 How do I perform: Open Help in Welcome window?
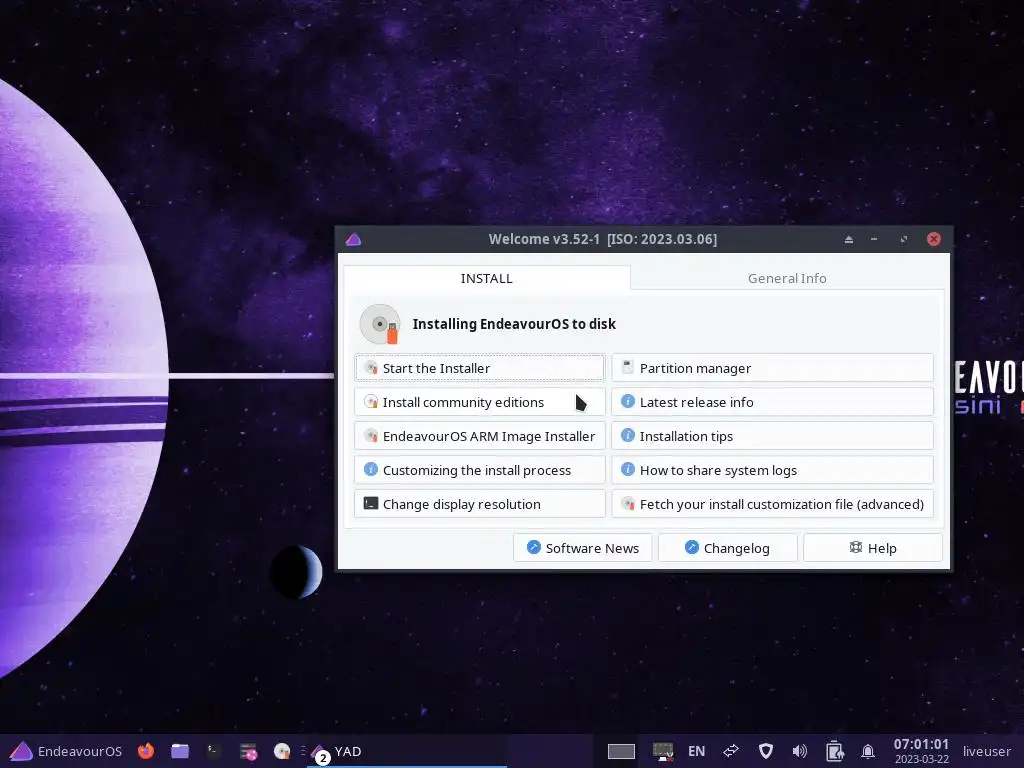click(x=872, y=547)
